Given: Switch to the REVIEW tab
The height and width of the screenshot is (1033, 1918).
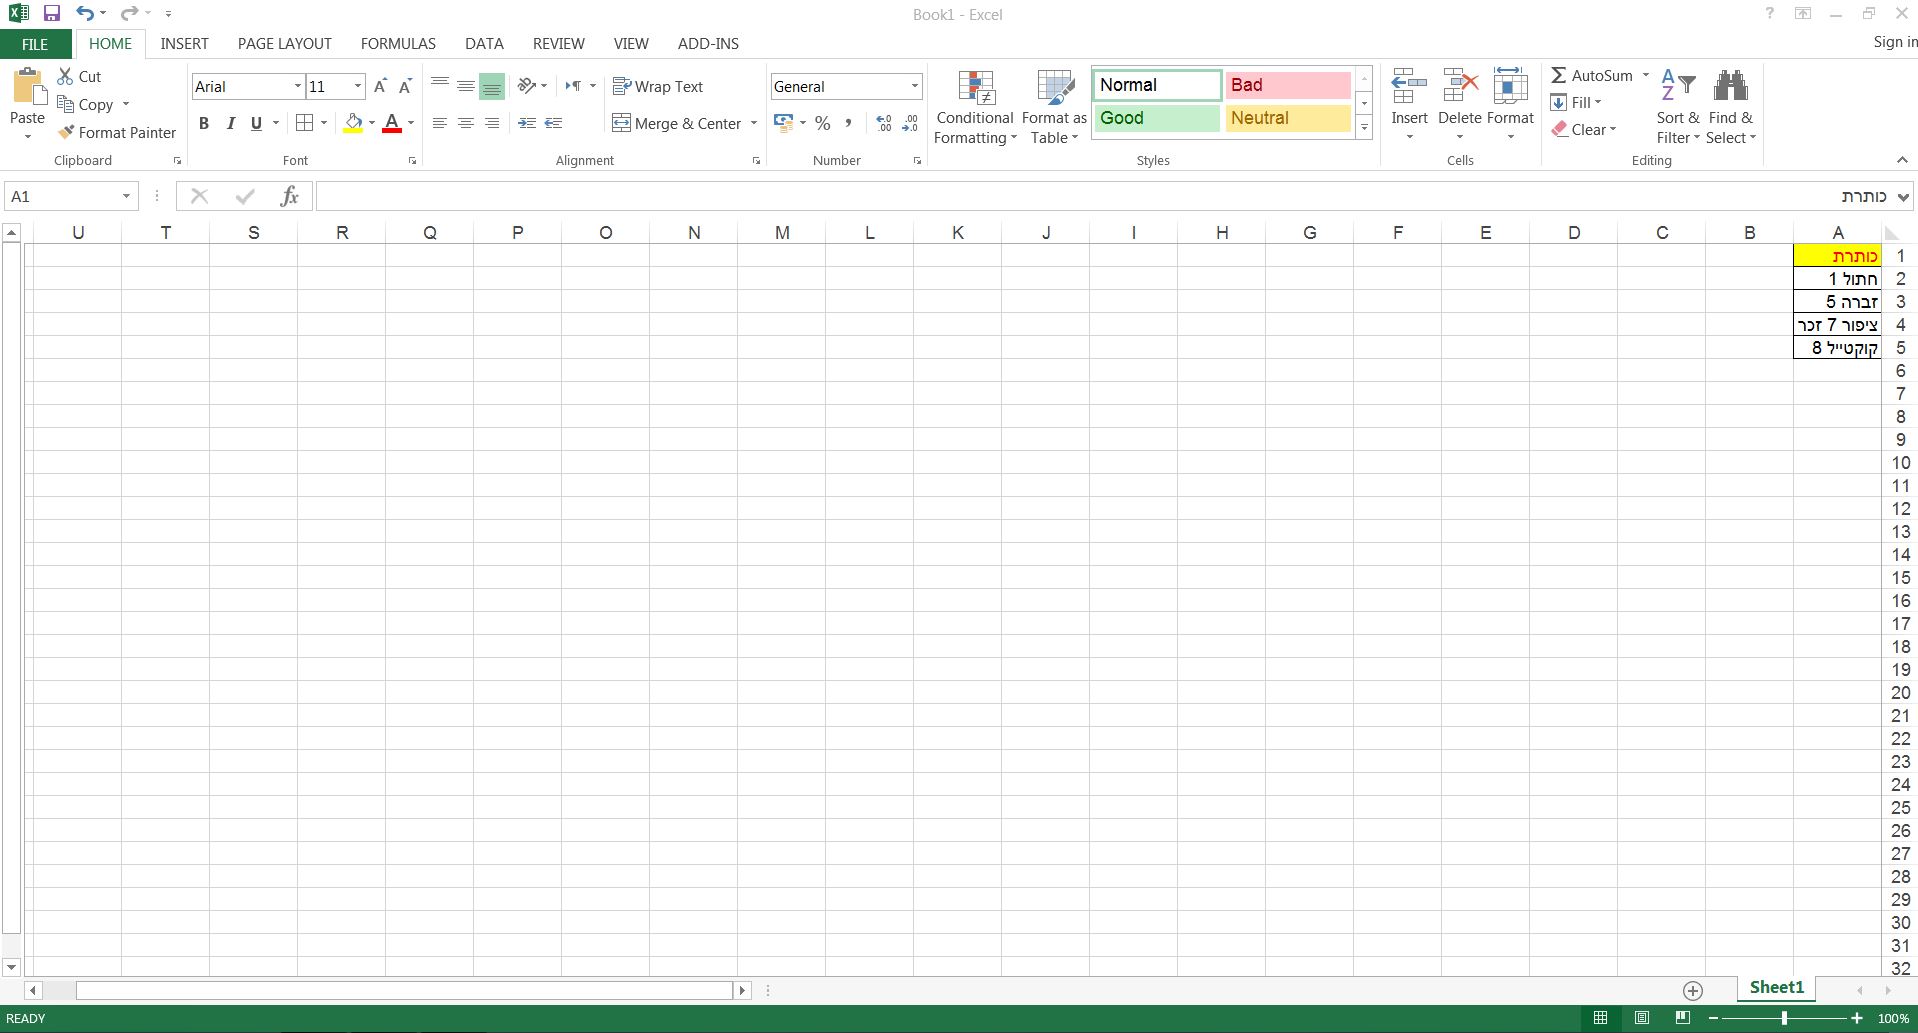Looking at the screenshot, I should coord(558,44).
